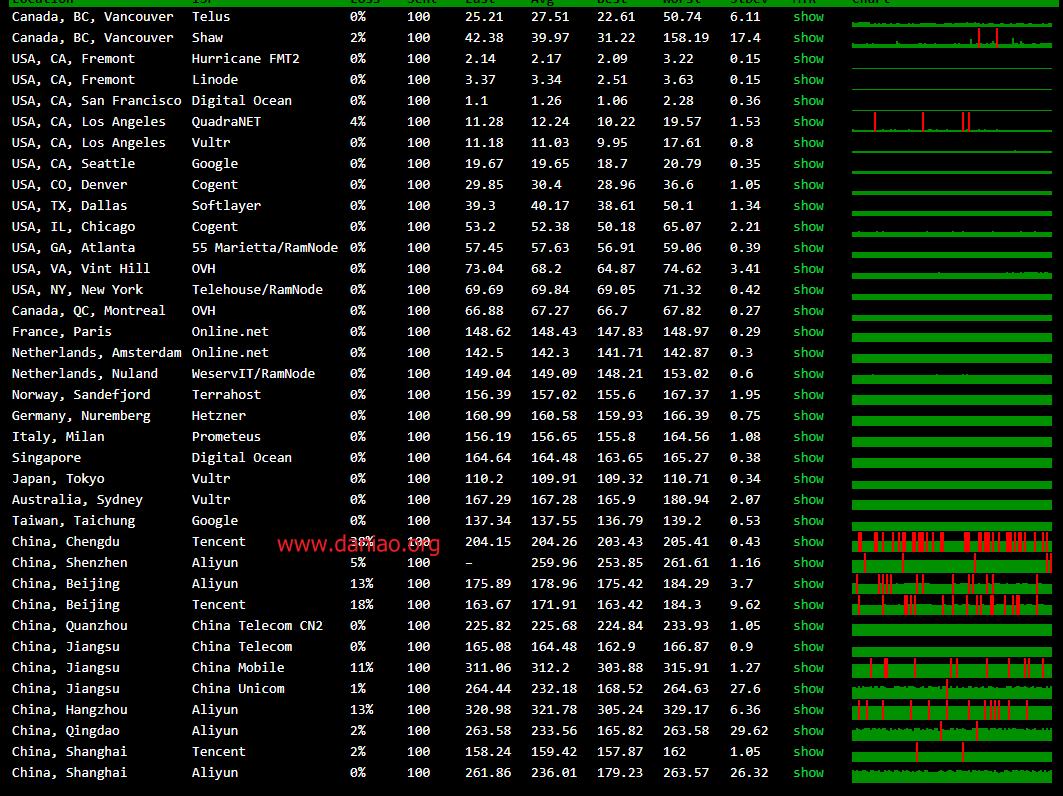Click latency chart for Vancouver Shaw row
This screenshot has height=796, width=1063.
952,38
